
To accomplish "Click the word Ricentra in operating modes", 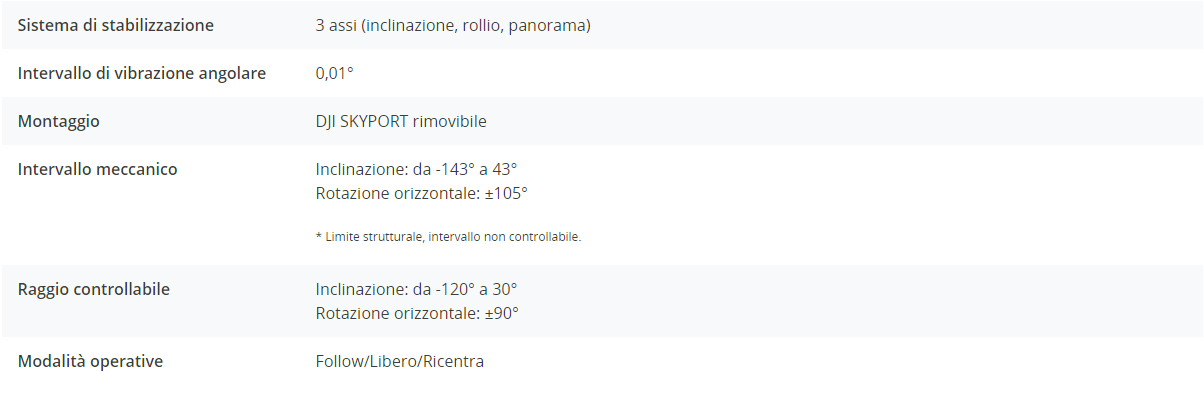I will 454,361.
